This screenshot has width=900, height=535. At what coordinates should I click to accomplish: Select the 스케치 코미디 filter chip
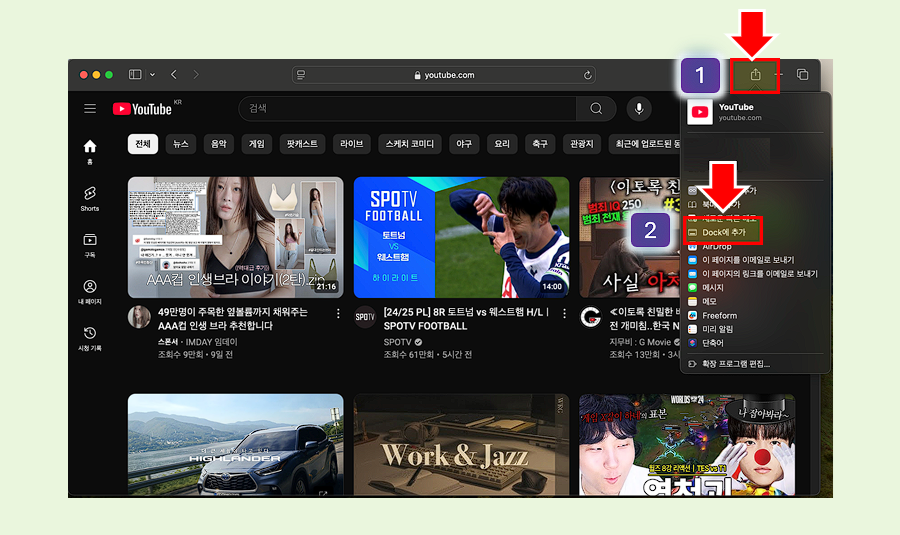(410, 144)
